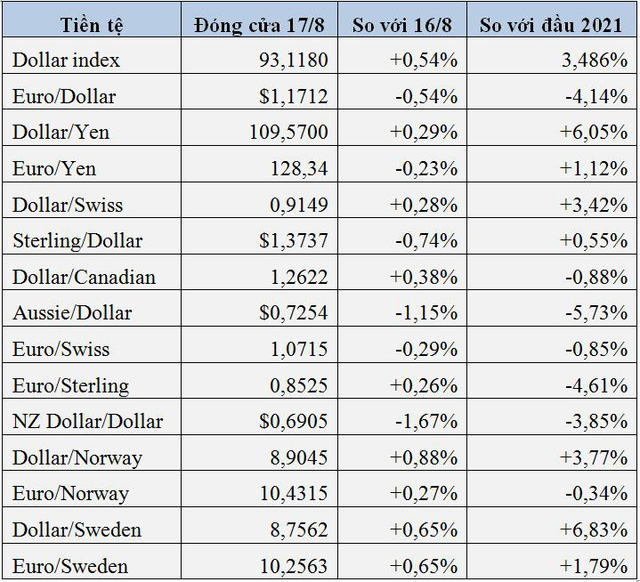
Task: Click the NZ Dollar/Dollar -1,67% cell
Action: [x=402, y=417]
